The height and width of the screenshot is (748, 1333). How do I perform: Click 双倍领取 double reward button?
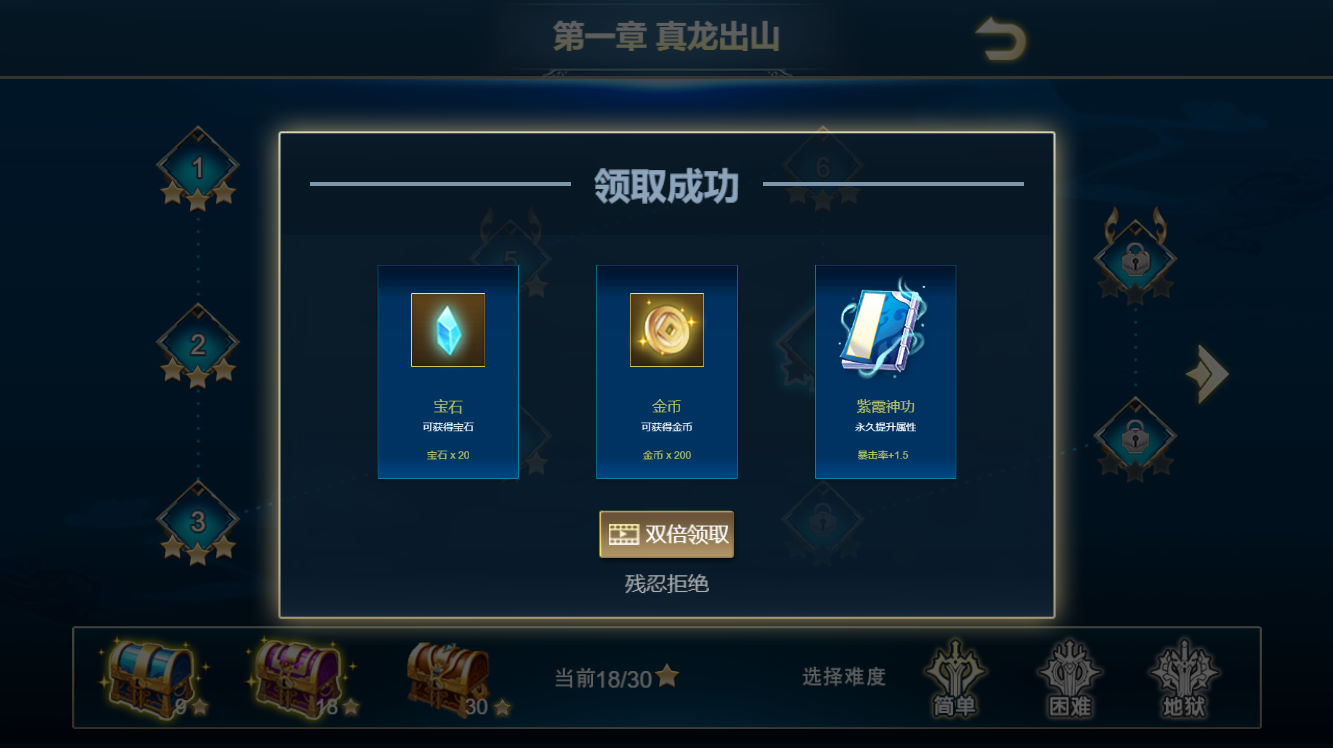(667, 534)
